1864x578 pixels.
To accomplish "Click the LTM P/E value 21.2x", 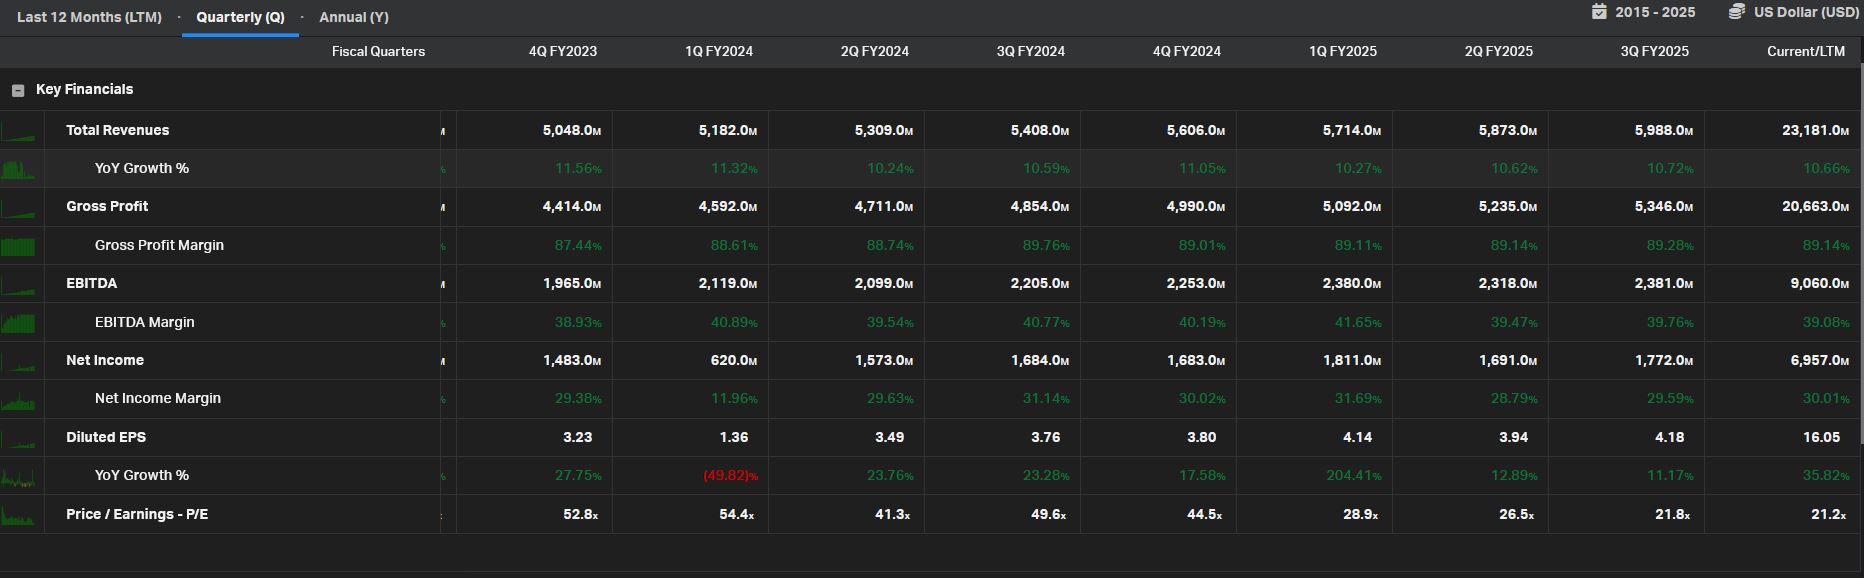I will click(x=1829, y=514).
